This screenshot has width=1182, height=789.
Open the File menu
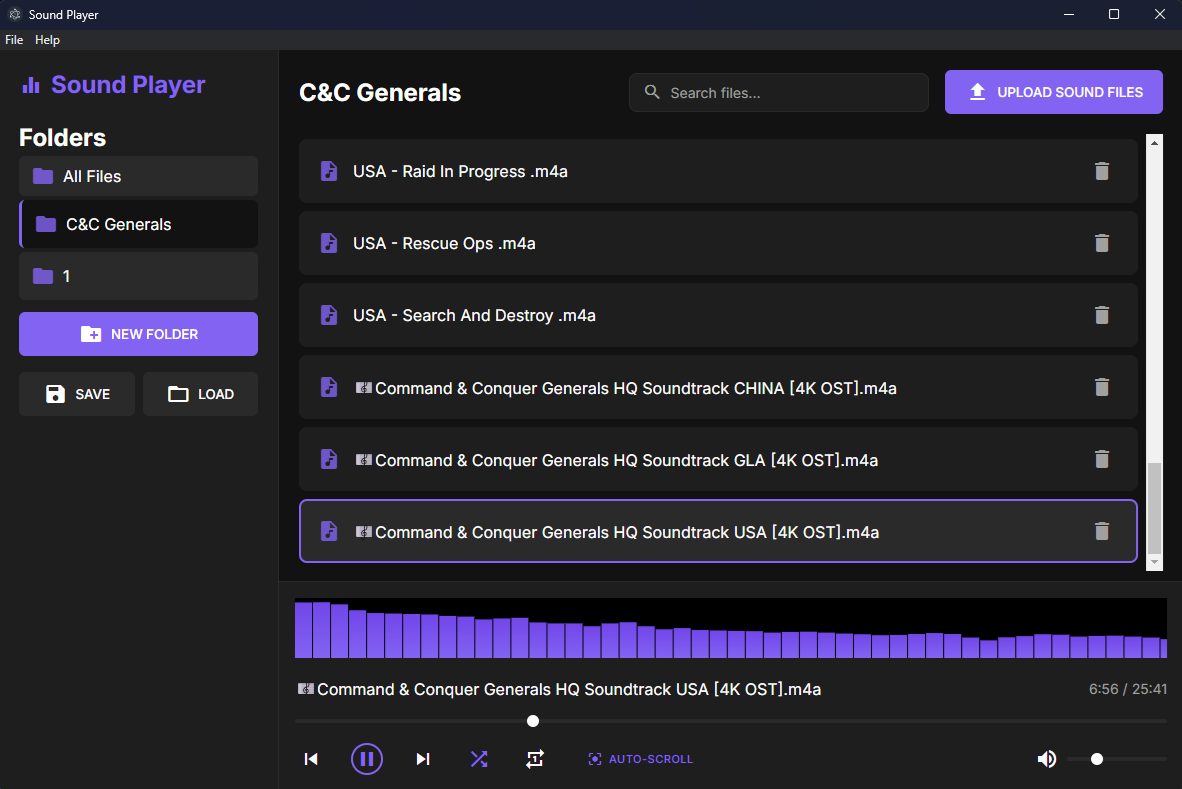[x=14, y=40]
